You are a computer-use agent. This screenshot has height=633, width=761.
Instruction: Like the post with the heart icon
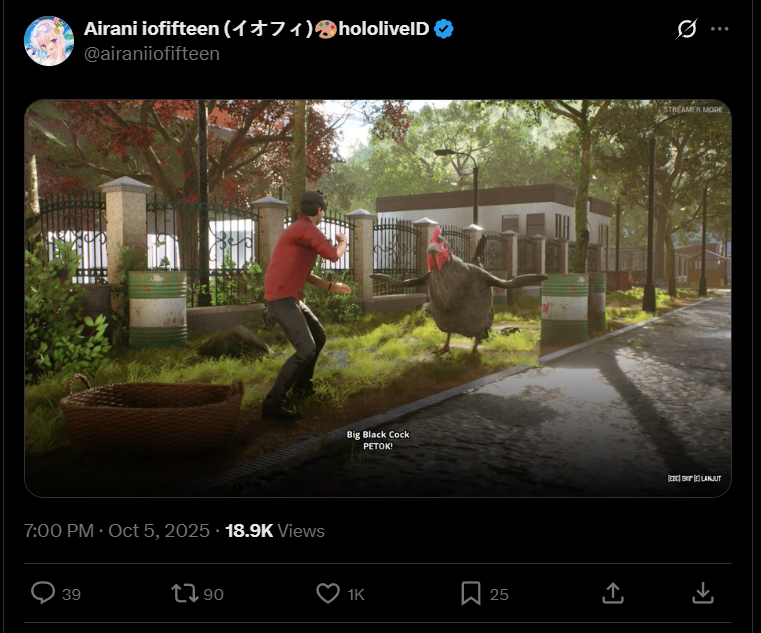[328, 593]
